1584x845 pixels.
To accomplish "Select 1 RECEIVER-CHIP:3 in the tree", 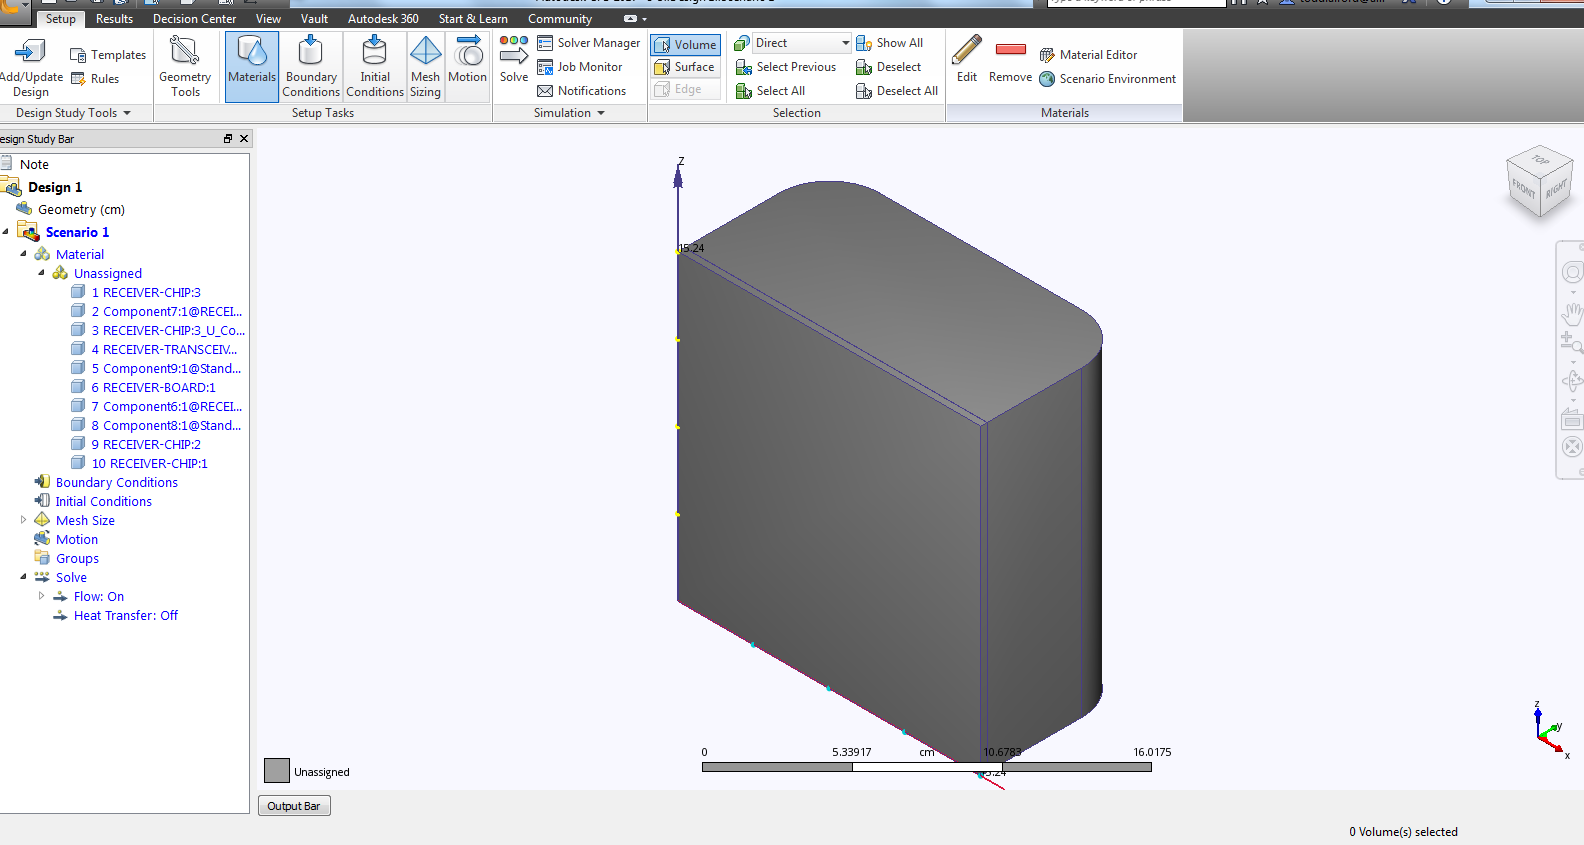I will (146, 293).
